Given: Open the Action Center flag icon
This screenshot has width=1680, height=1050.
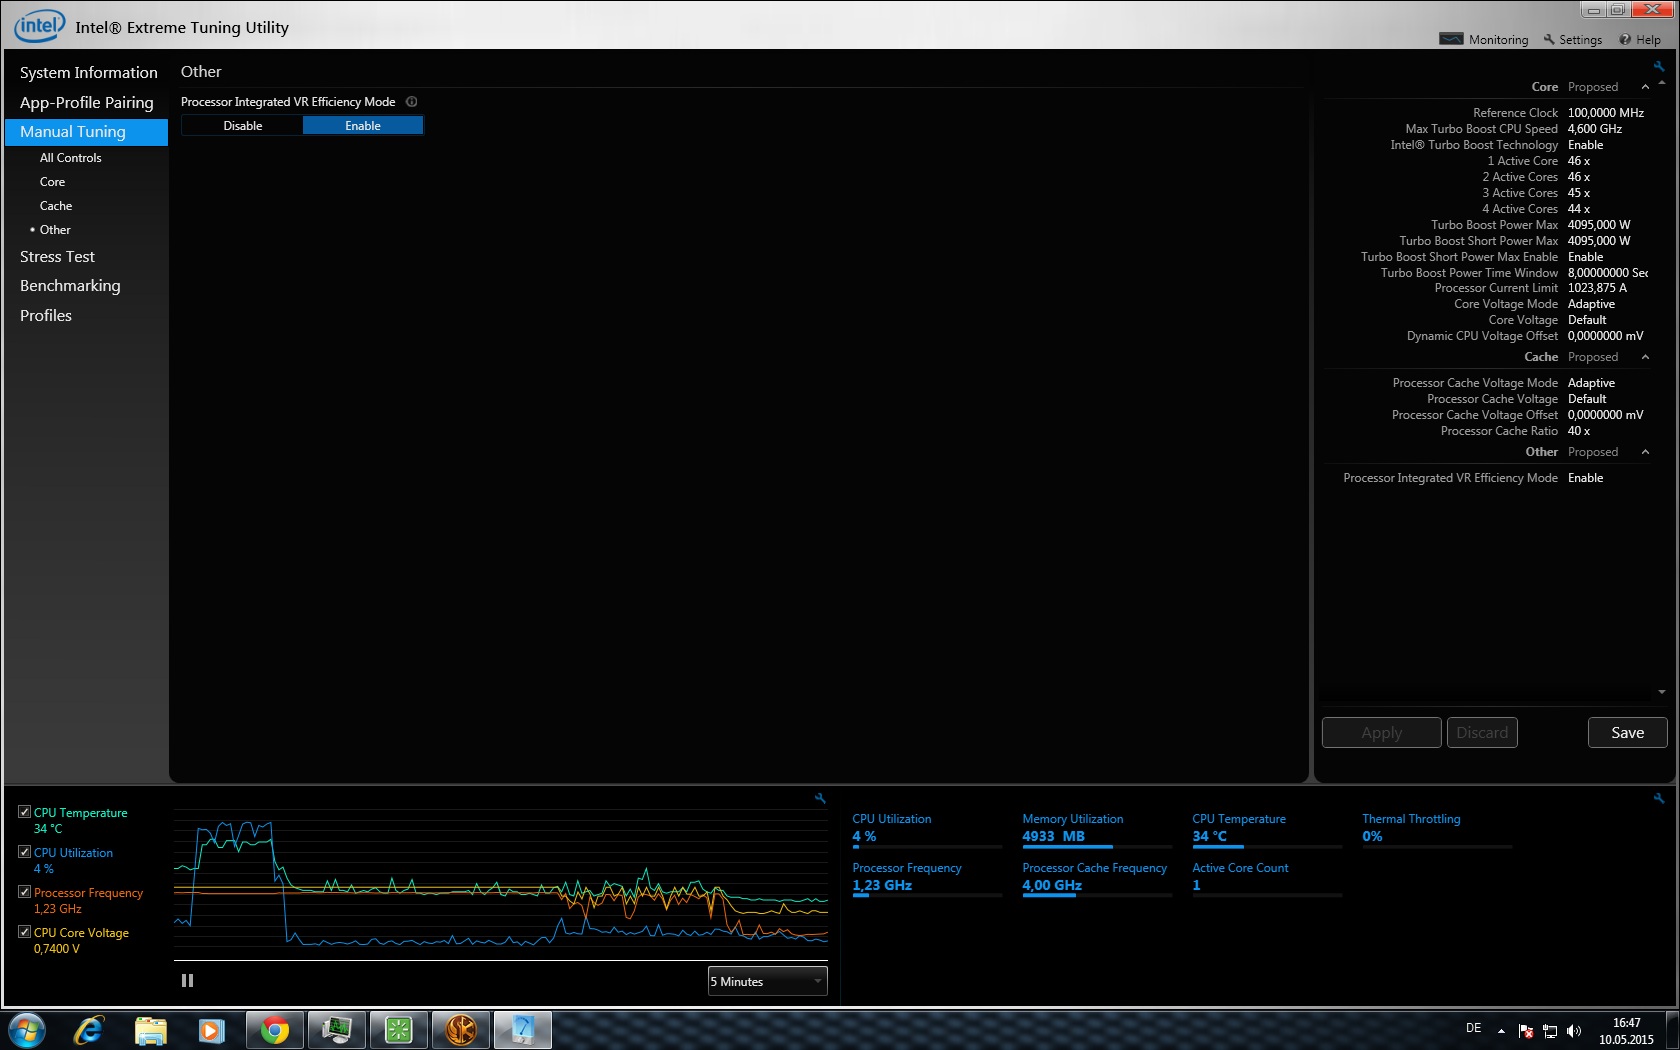Looking at the screenshot, I should (1526, 1031).
